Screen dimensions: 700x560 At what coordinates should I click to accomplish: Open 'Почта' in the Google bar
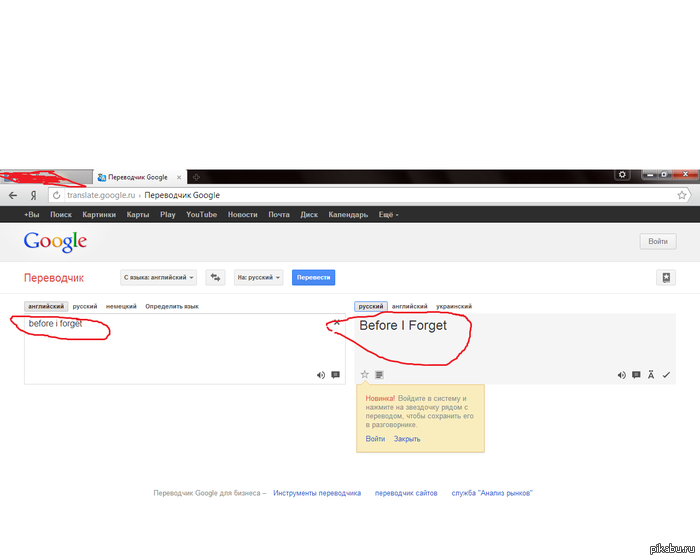point(279,215)
